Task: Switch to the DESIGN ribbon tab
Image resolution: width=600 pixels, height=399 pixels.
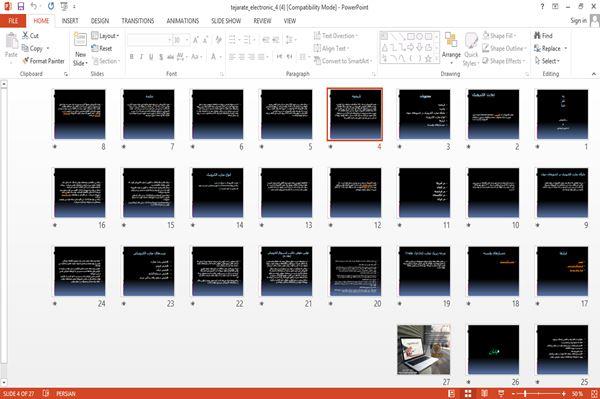Action: pos(100,21)
